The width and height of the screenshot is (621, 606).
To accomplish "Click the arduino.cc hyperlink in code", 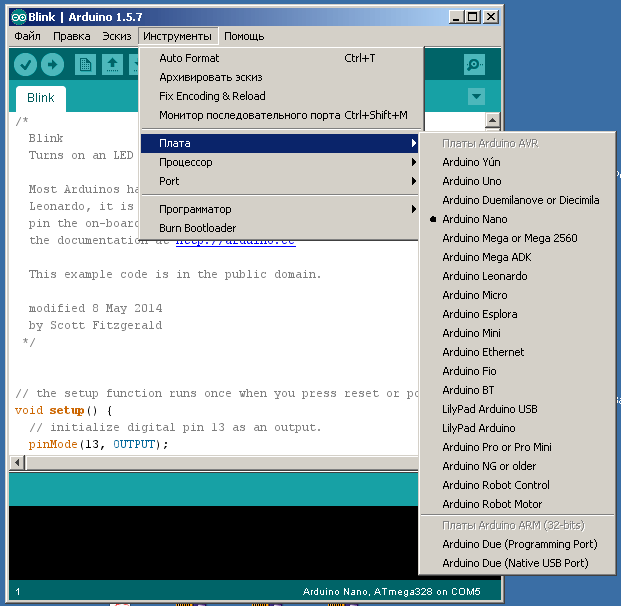I will coord(236,242).
